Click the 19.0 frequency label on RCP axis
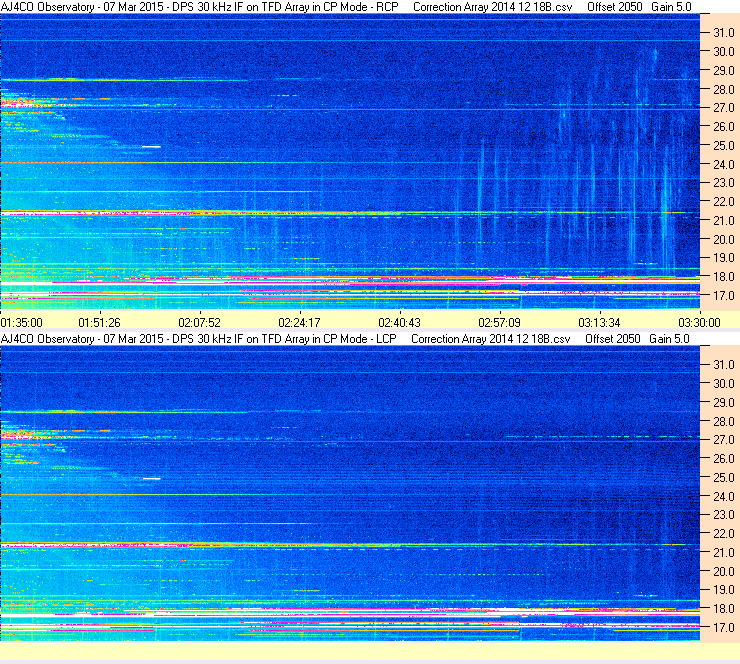This screenshot has height=664, width=740. 724,258
